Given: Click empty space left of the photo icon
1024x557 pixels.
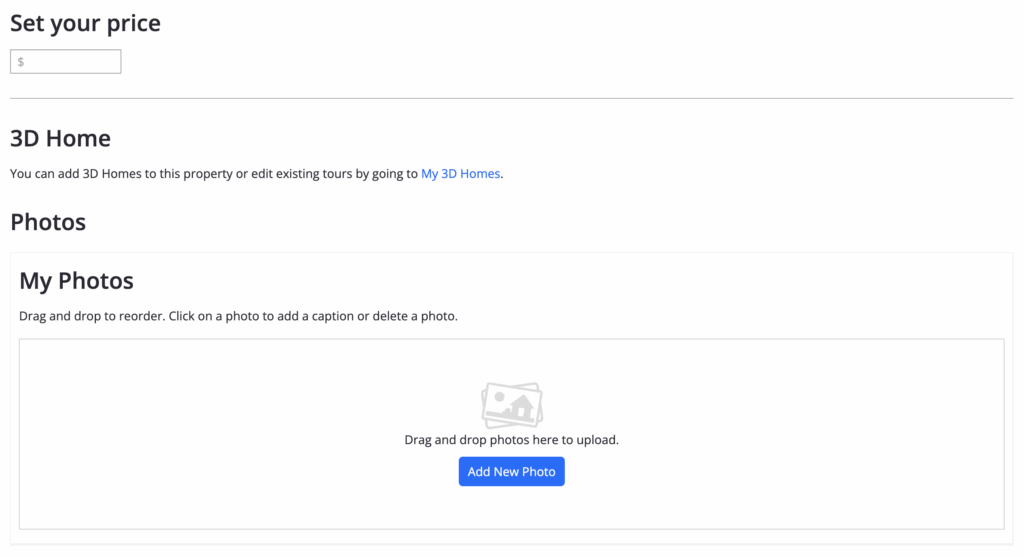Looking at the screenshot, I should coord(250,405).
